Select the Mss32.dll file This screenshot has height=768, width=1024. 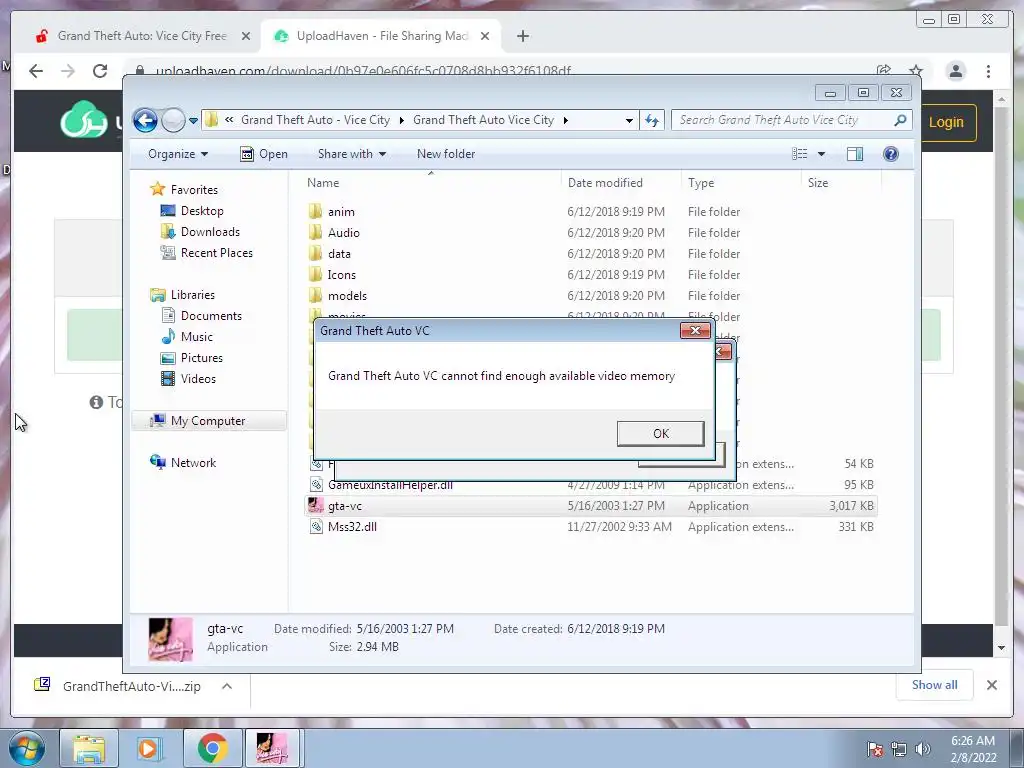[x=590, y=526]
